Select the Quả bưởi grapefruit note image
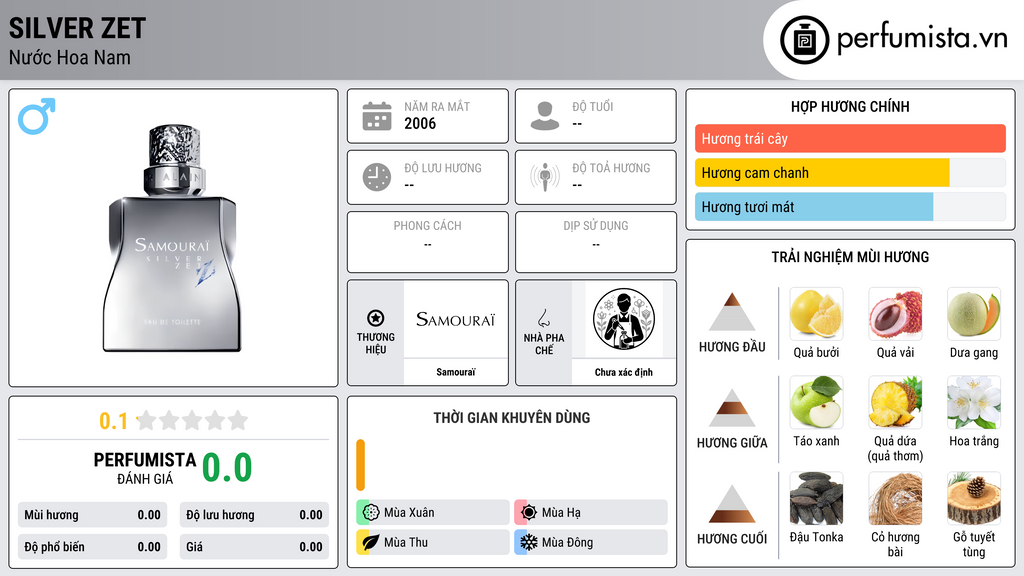This screenshot has height=576, width=1024. [816, 314]
